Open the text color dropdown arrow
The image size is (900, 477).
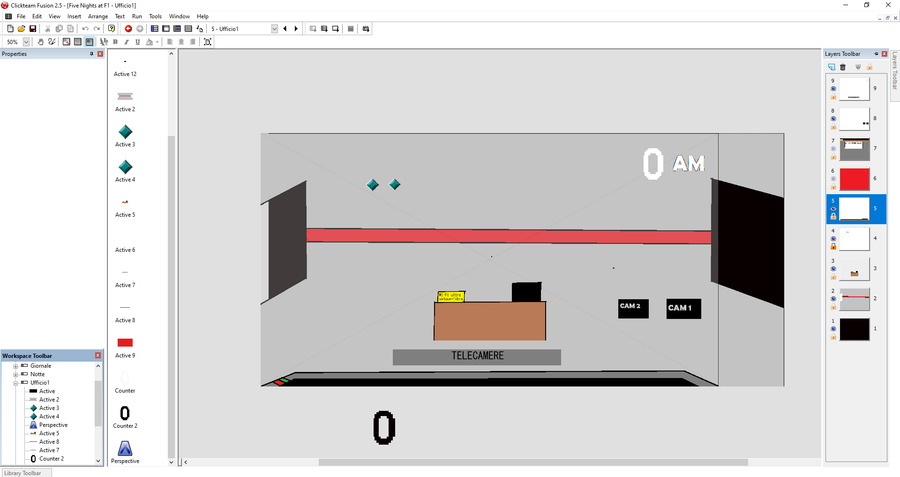coord(157,42)
